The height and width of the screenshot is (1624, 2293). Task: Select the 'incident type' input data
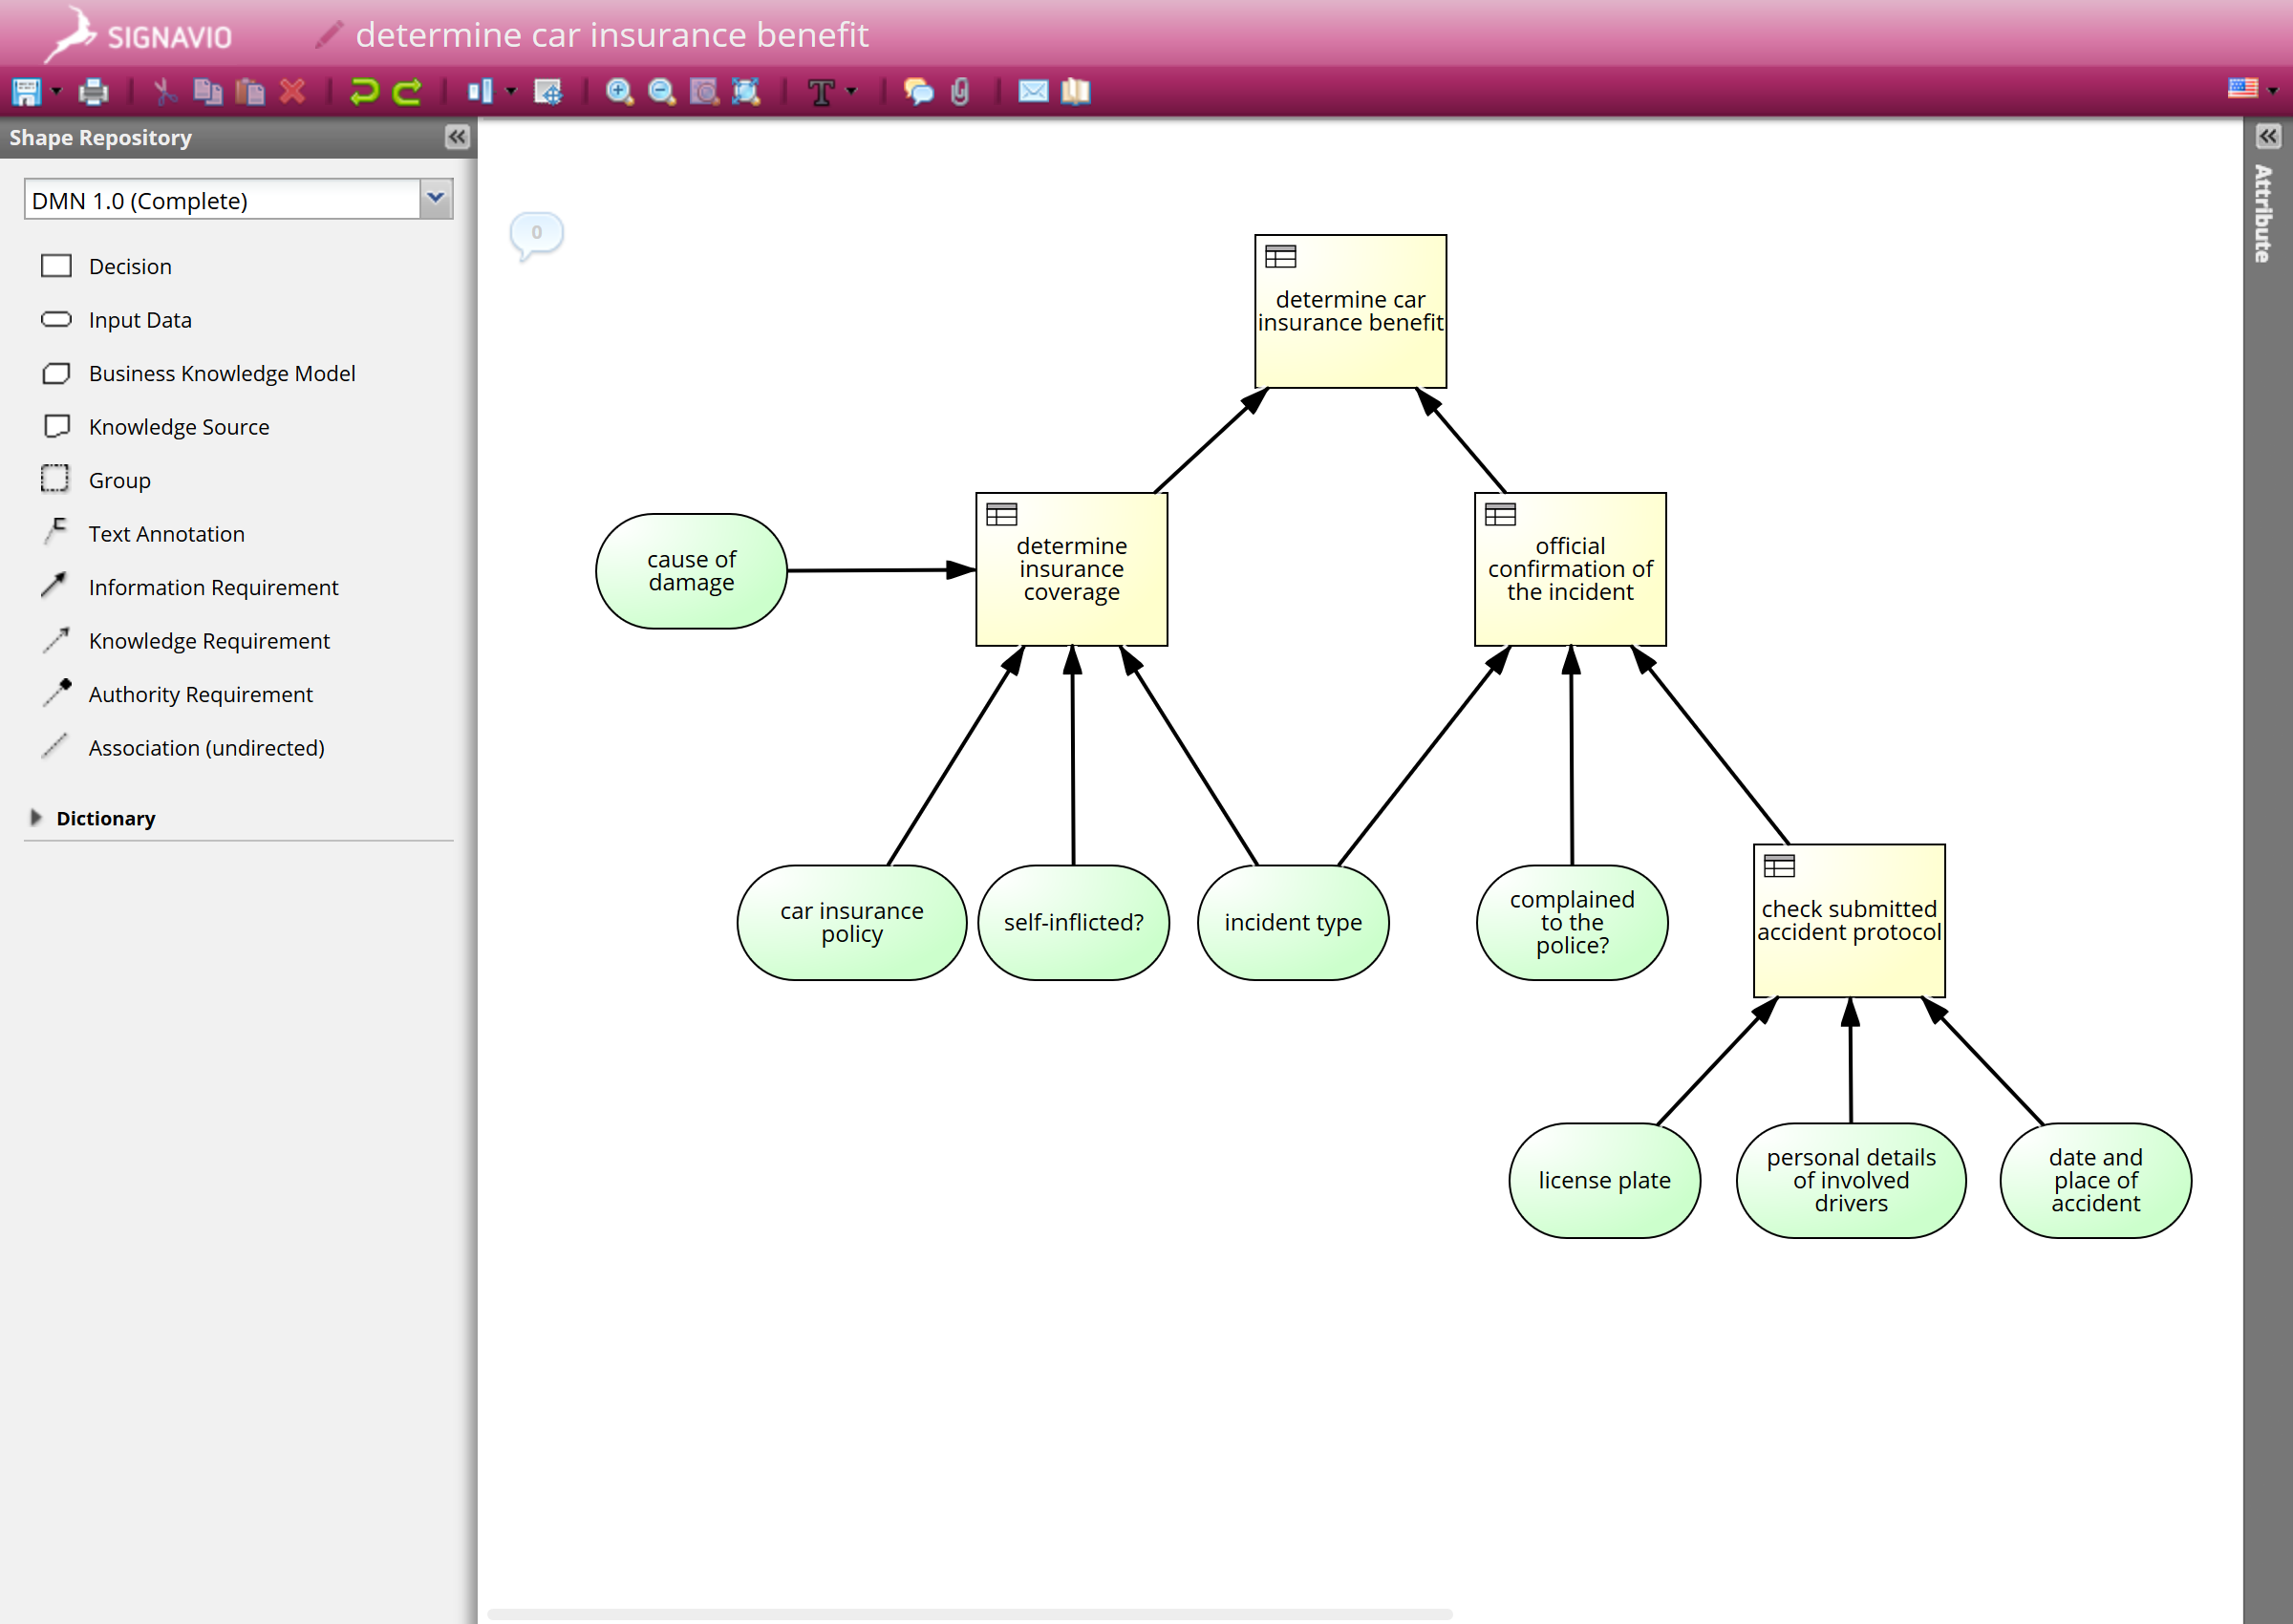click(1293, 923)
